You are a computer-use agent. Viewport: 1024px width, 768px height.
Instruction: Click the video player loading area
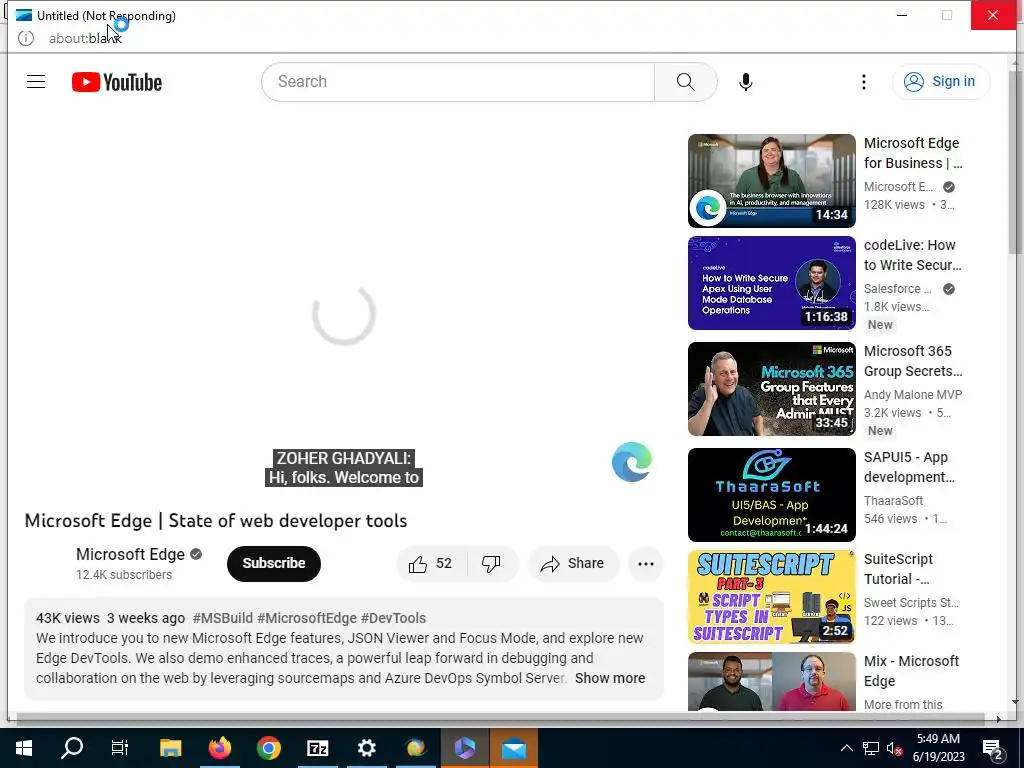point(344,313)
